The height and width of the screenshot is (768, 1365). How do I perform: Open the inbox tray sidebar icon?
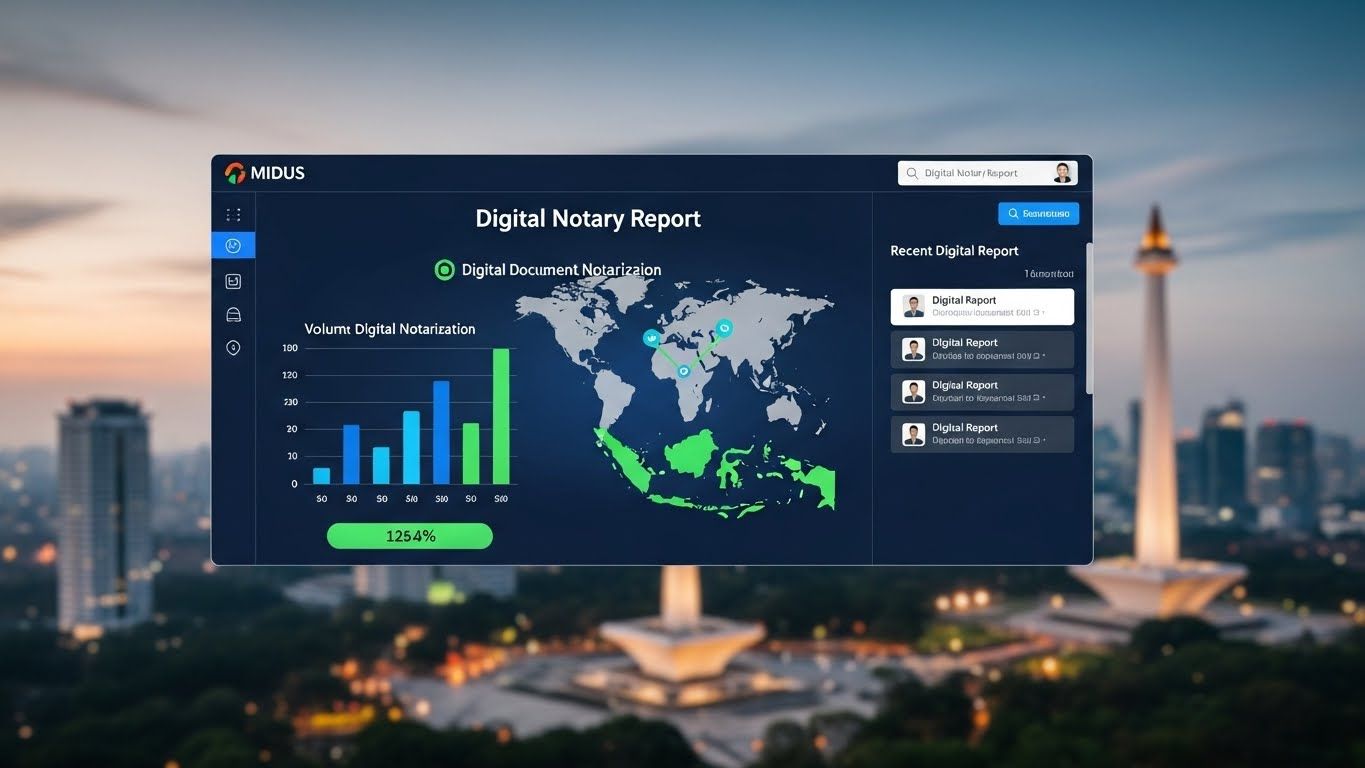[x=233, y=315]
